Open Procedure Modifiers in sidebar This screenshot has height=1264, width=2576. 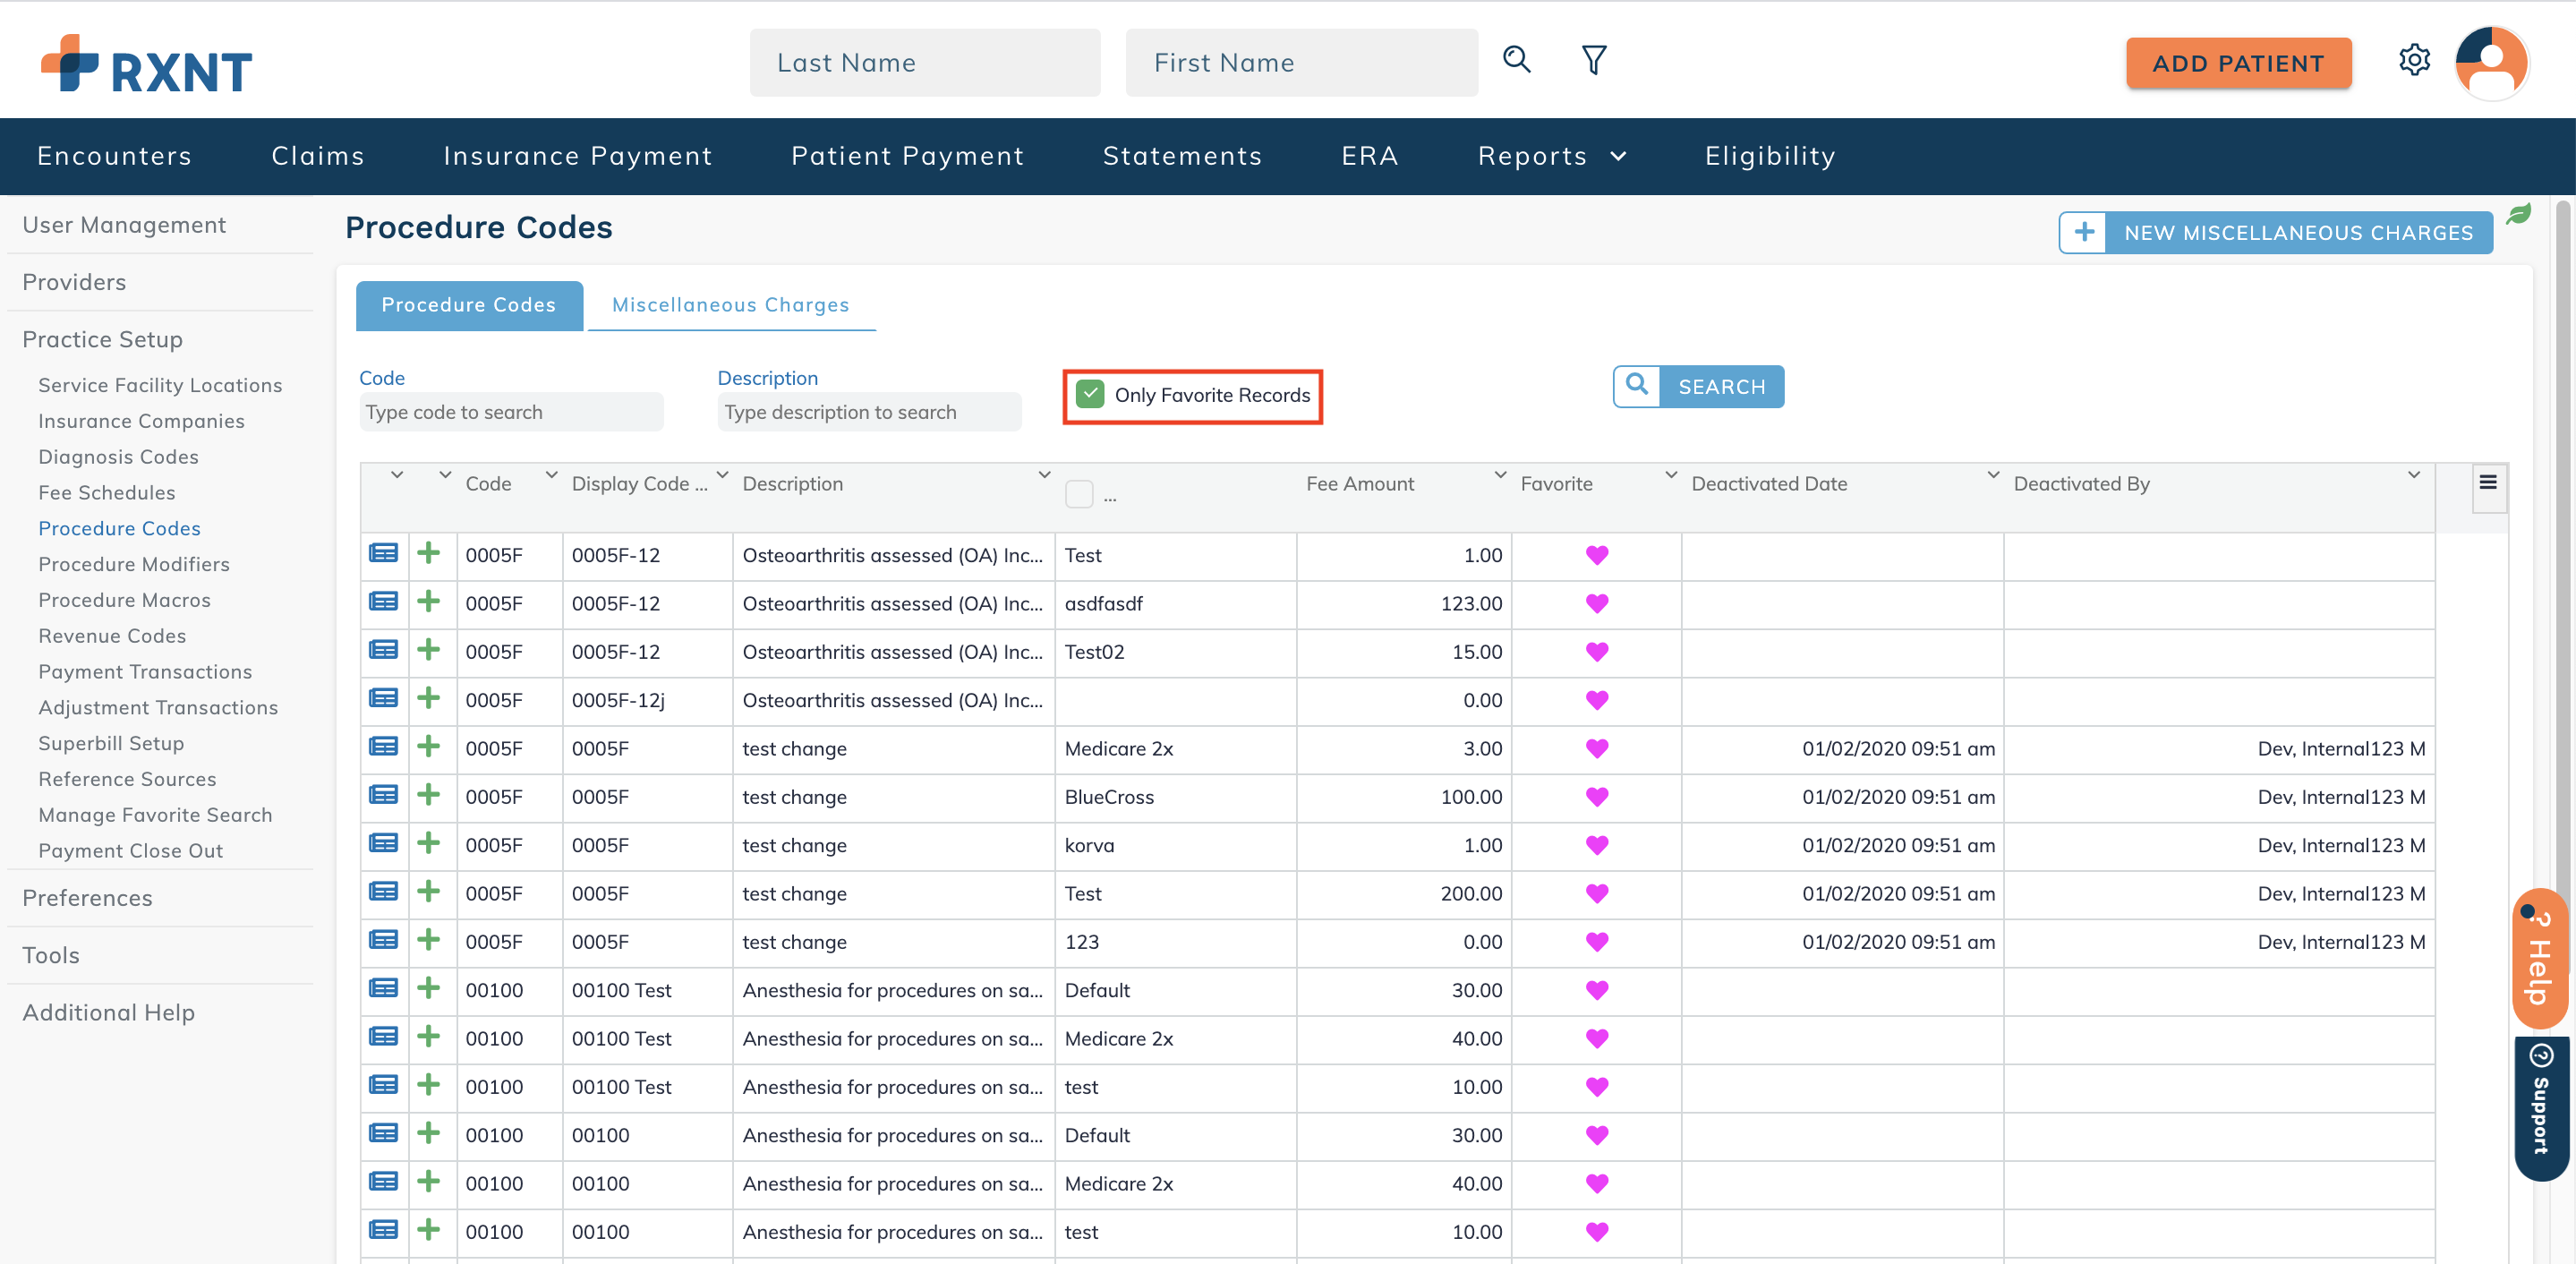click(134, 564)
